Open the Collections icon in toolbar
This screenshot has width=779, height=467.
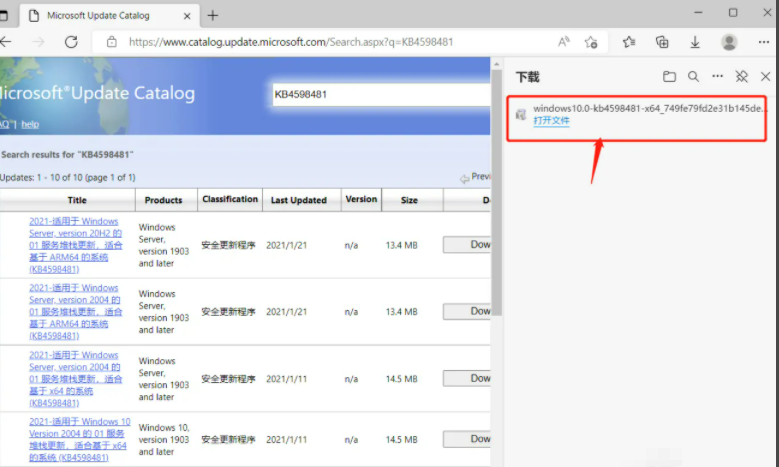point(662,42)
